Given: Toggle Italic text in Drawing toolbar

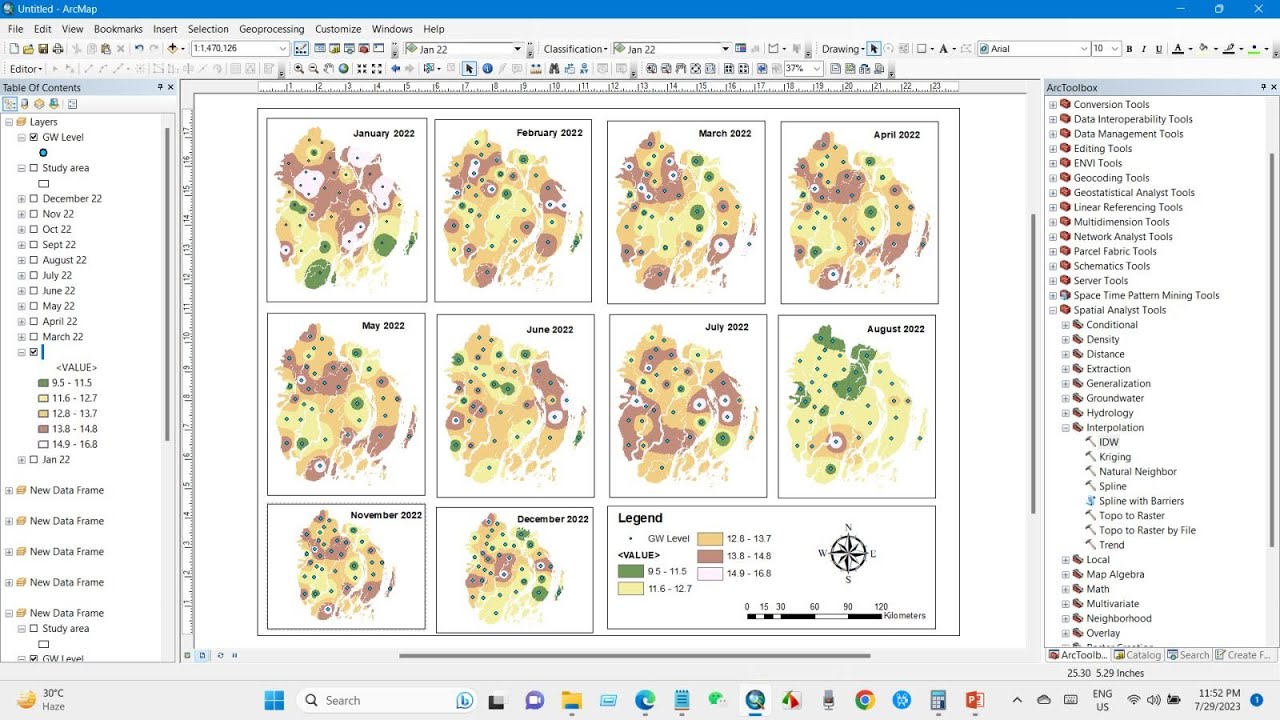Looking at the screenshot, I should (1144, 49).
